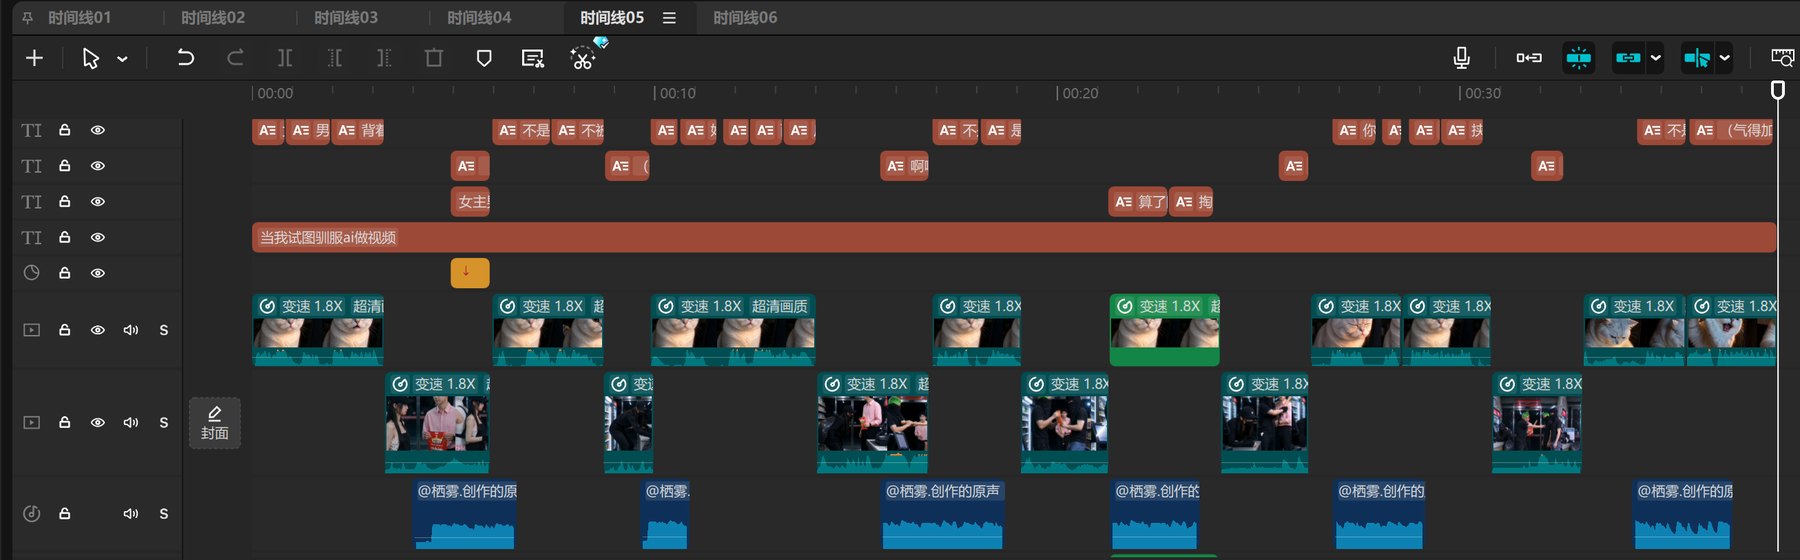Lock the sticker effect track
1800x560 pixels.
(65, 273)
